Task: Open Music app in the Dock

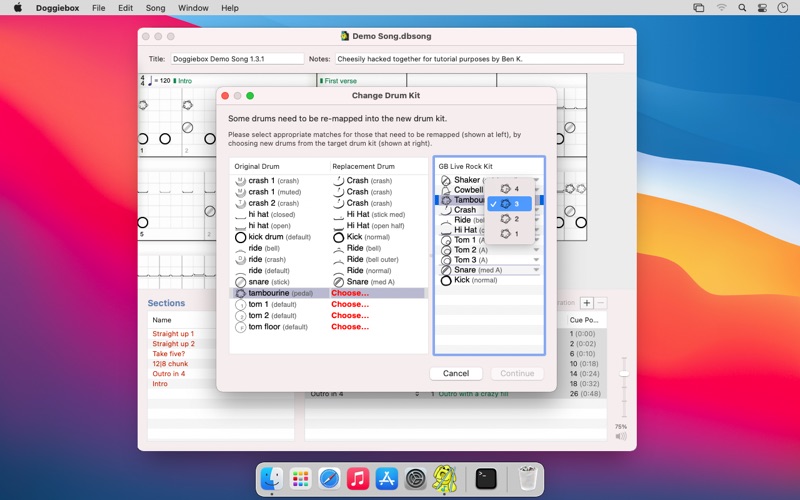Action: (358, 479)
